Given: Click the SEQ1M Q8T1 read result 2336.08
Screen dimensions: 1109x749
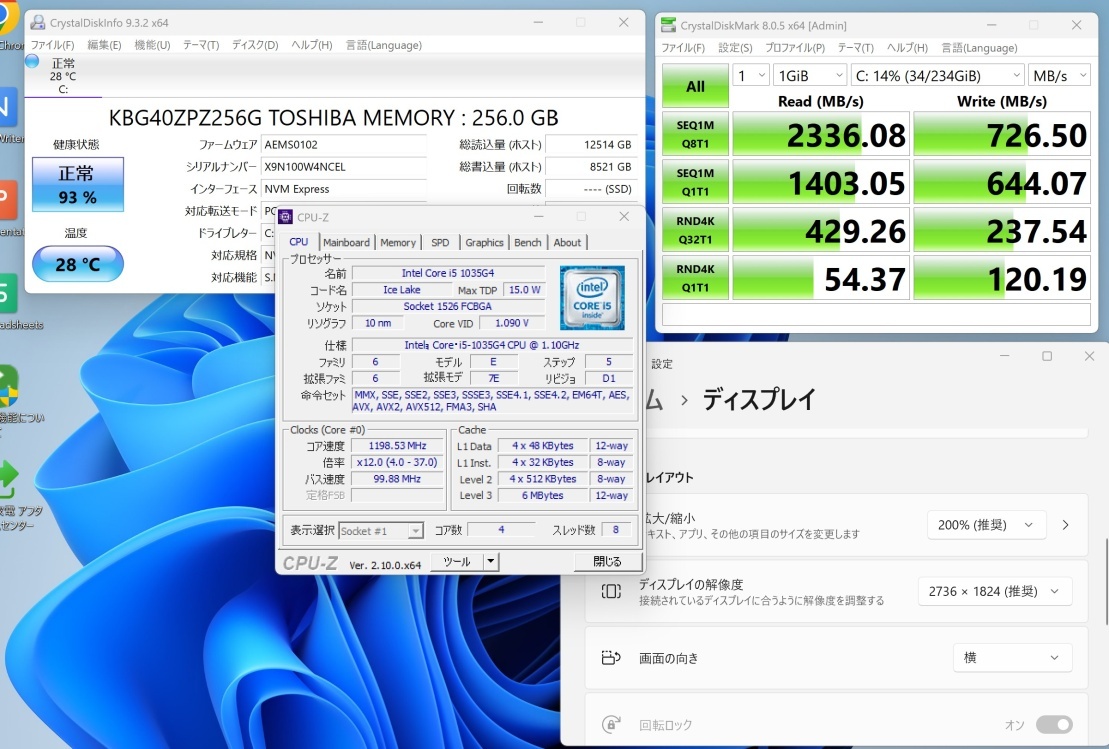Looking at the screenshot, I should pos(820,134).
